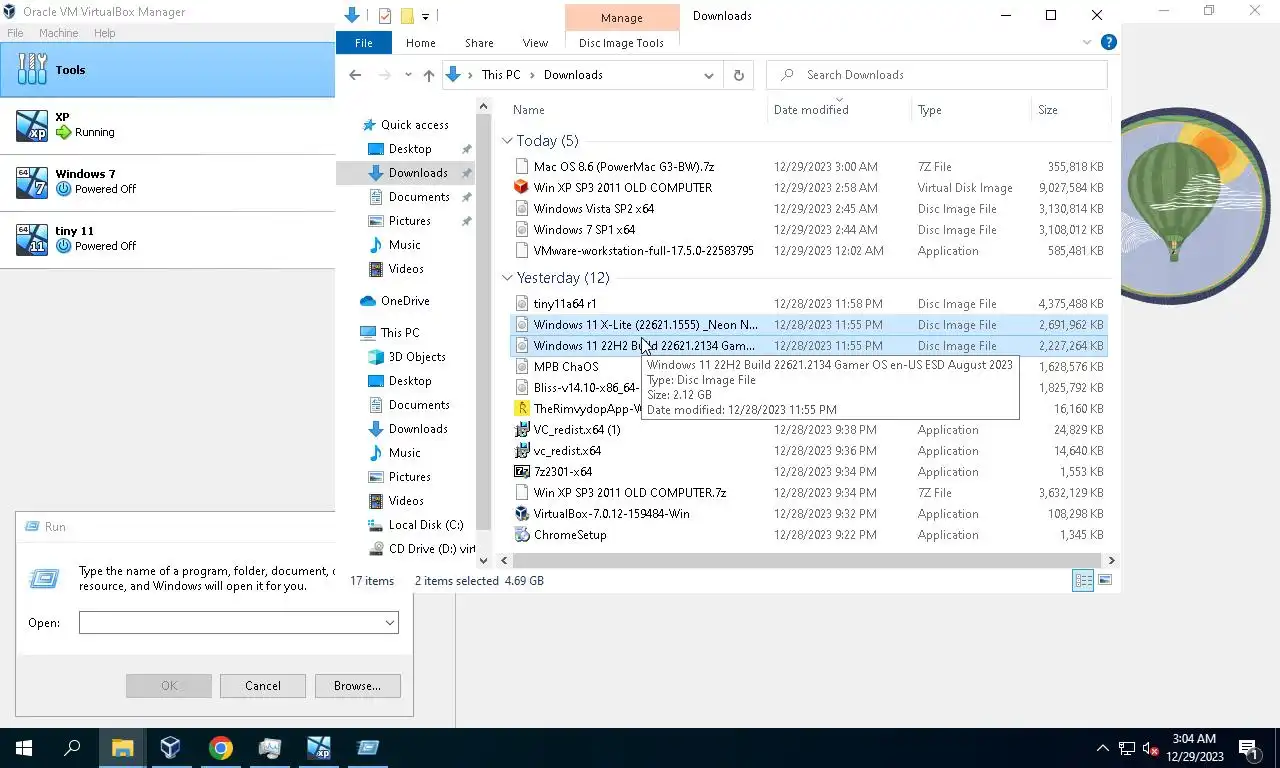Click the Run dialog Open text field
Screen dimensions: 1280x768
tap(231, 623)
